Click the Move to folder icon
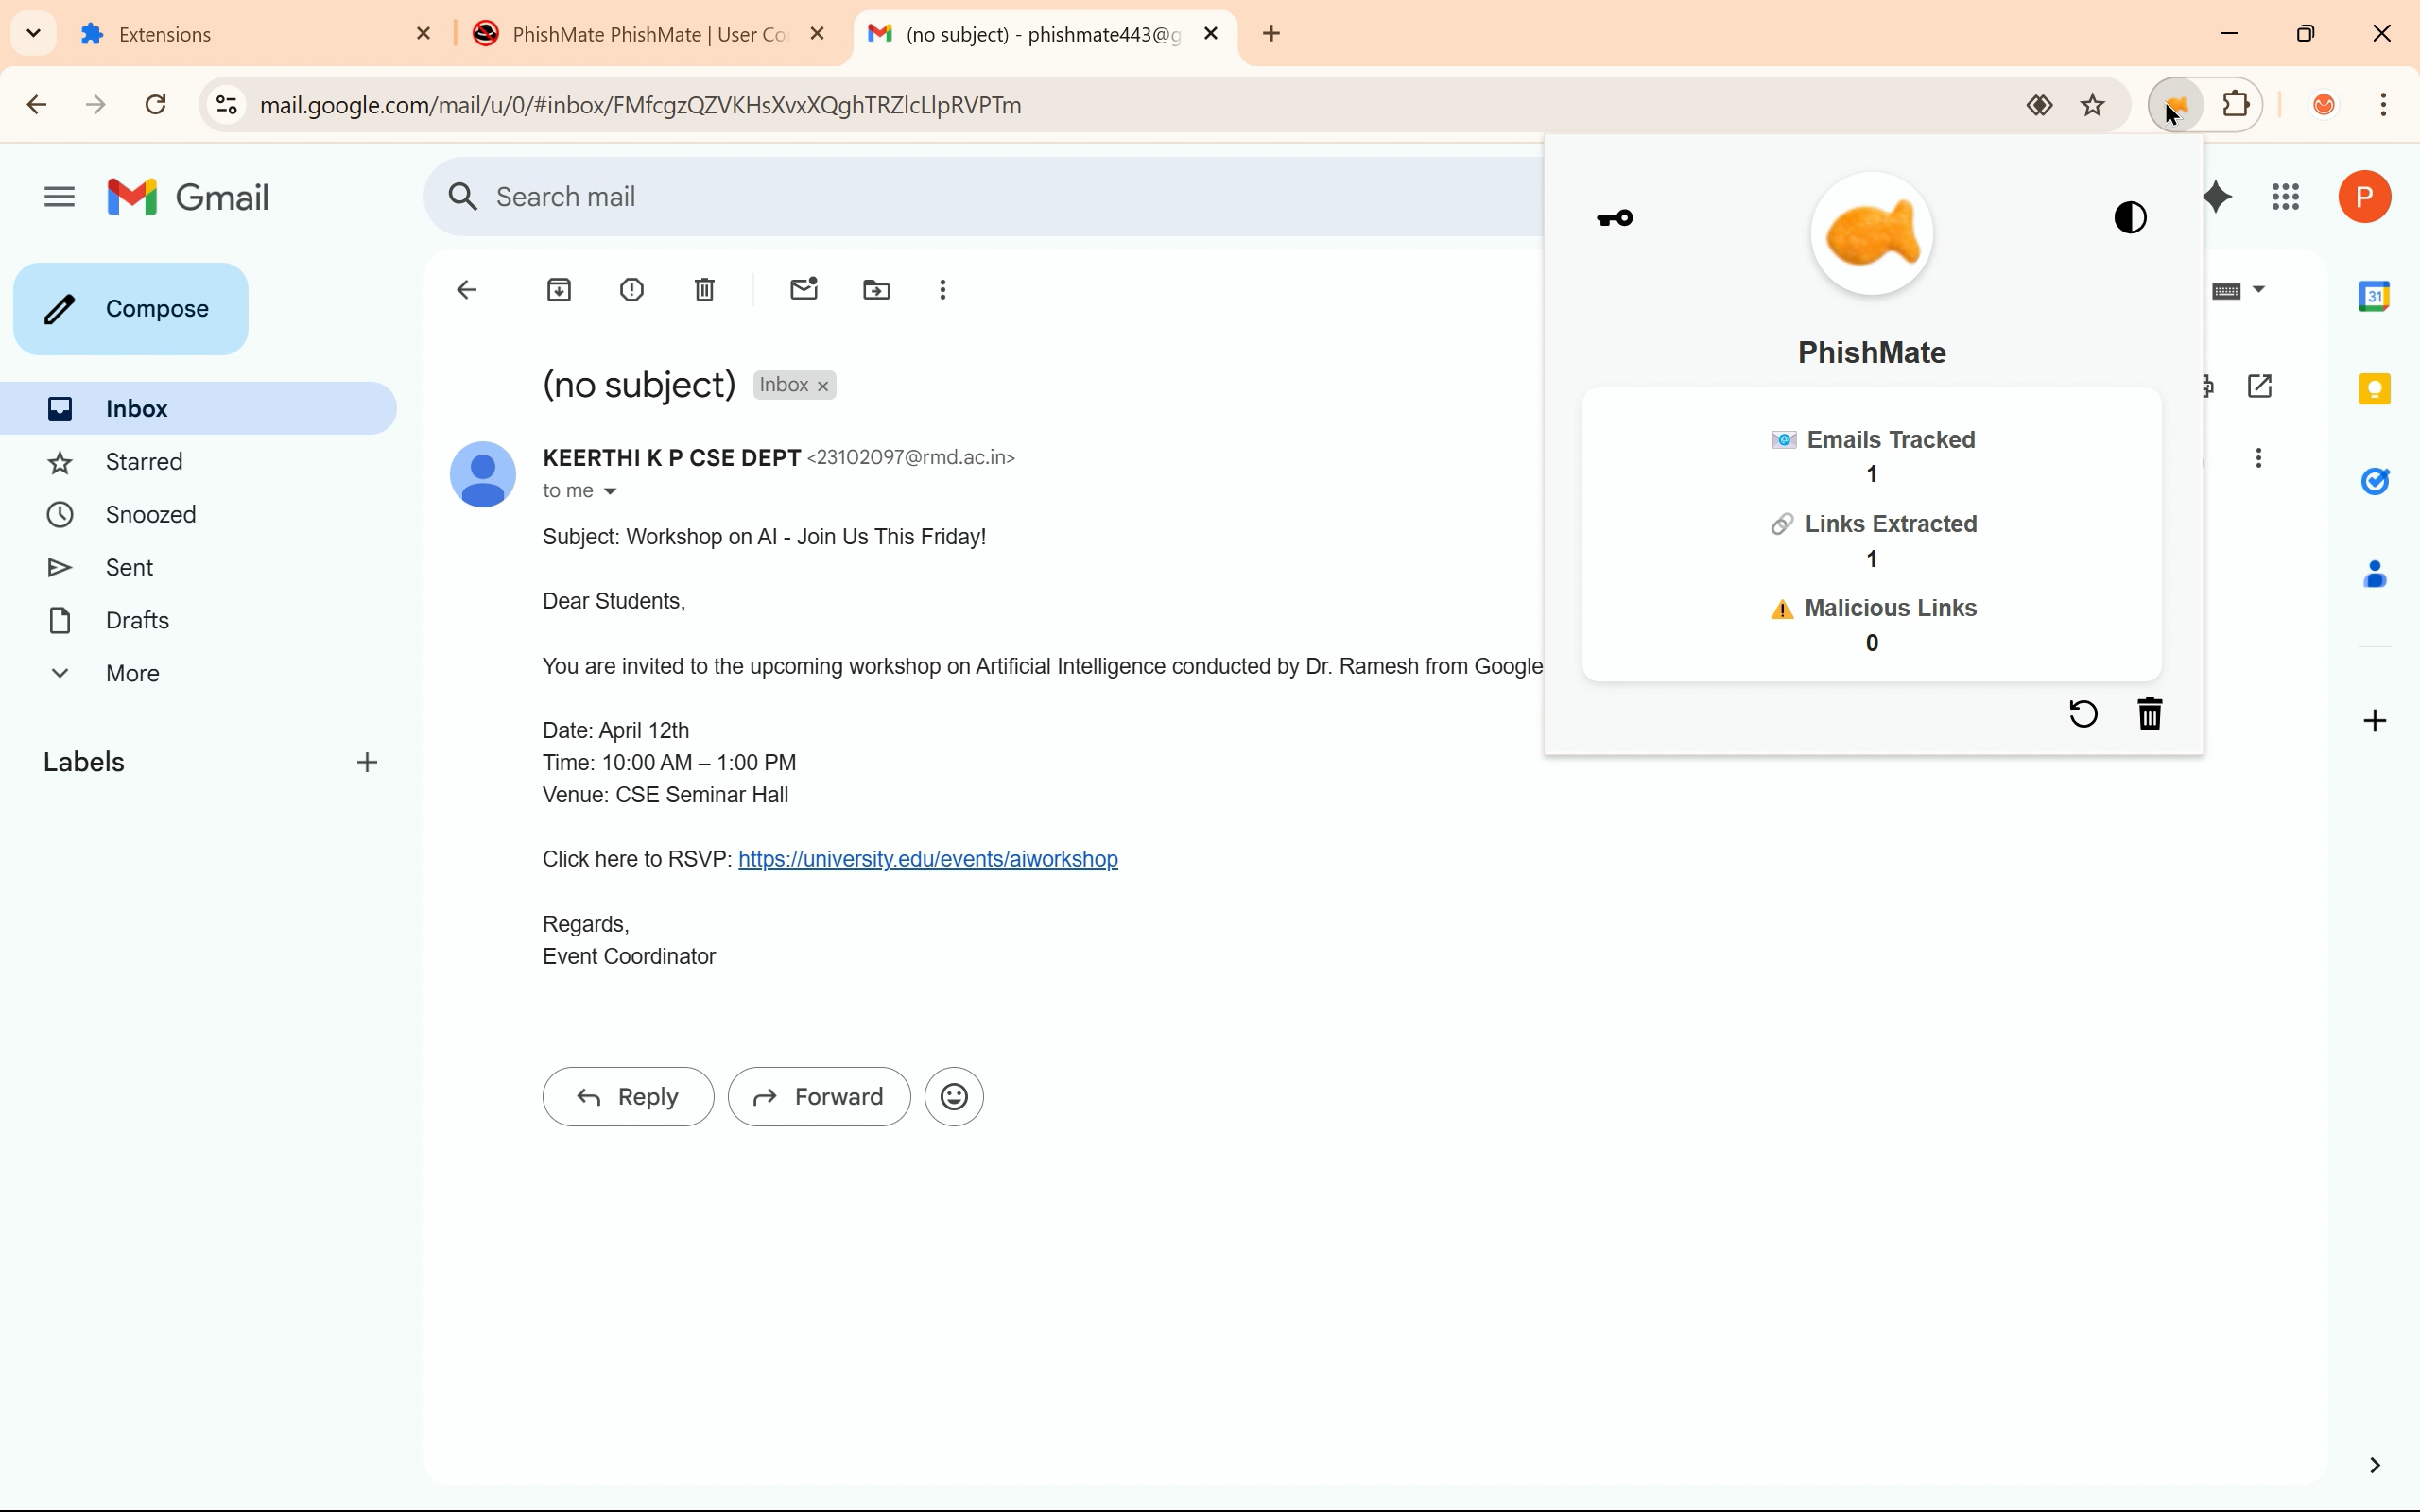 (876, 291)
